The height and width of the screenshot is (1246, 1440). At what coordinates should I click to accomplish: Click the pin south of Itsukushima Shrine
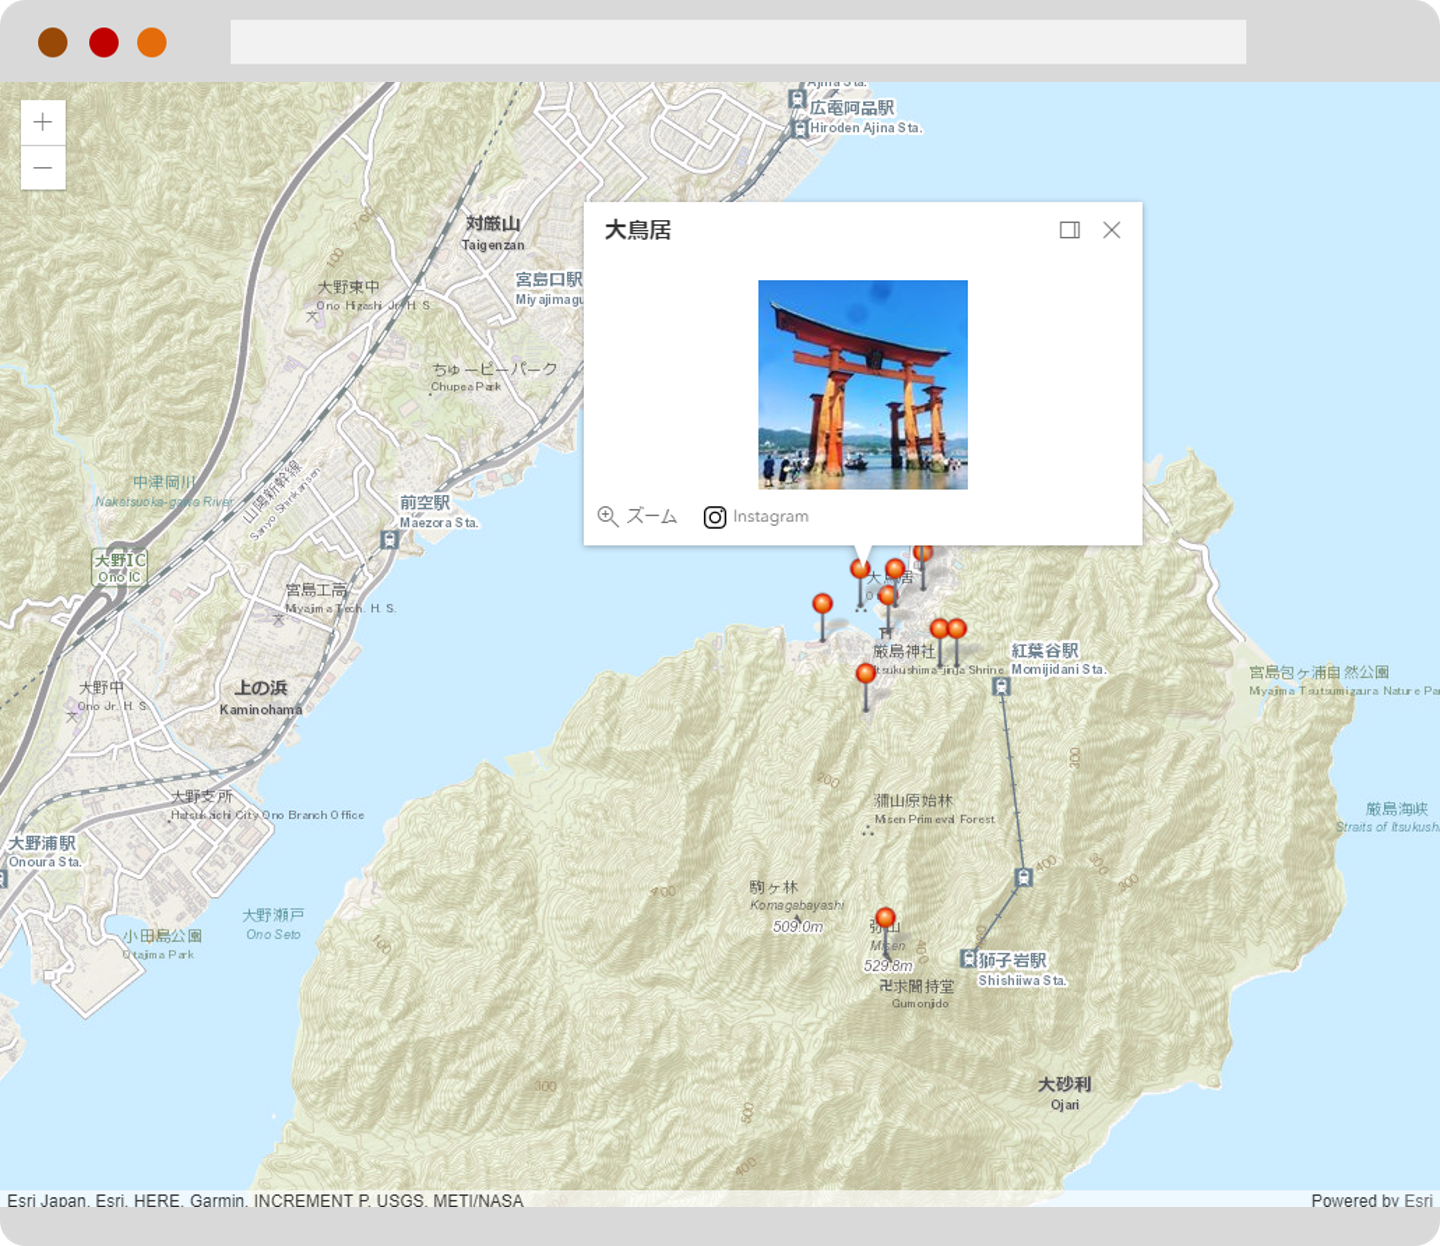coord(866,674)
